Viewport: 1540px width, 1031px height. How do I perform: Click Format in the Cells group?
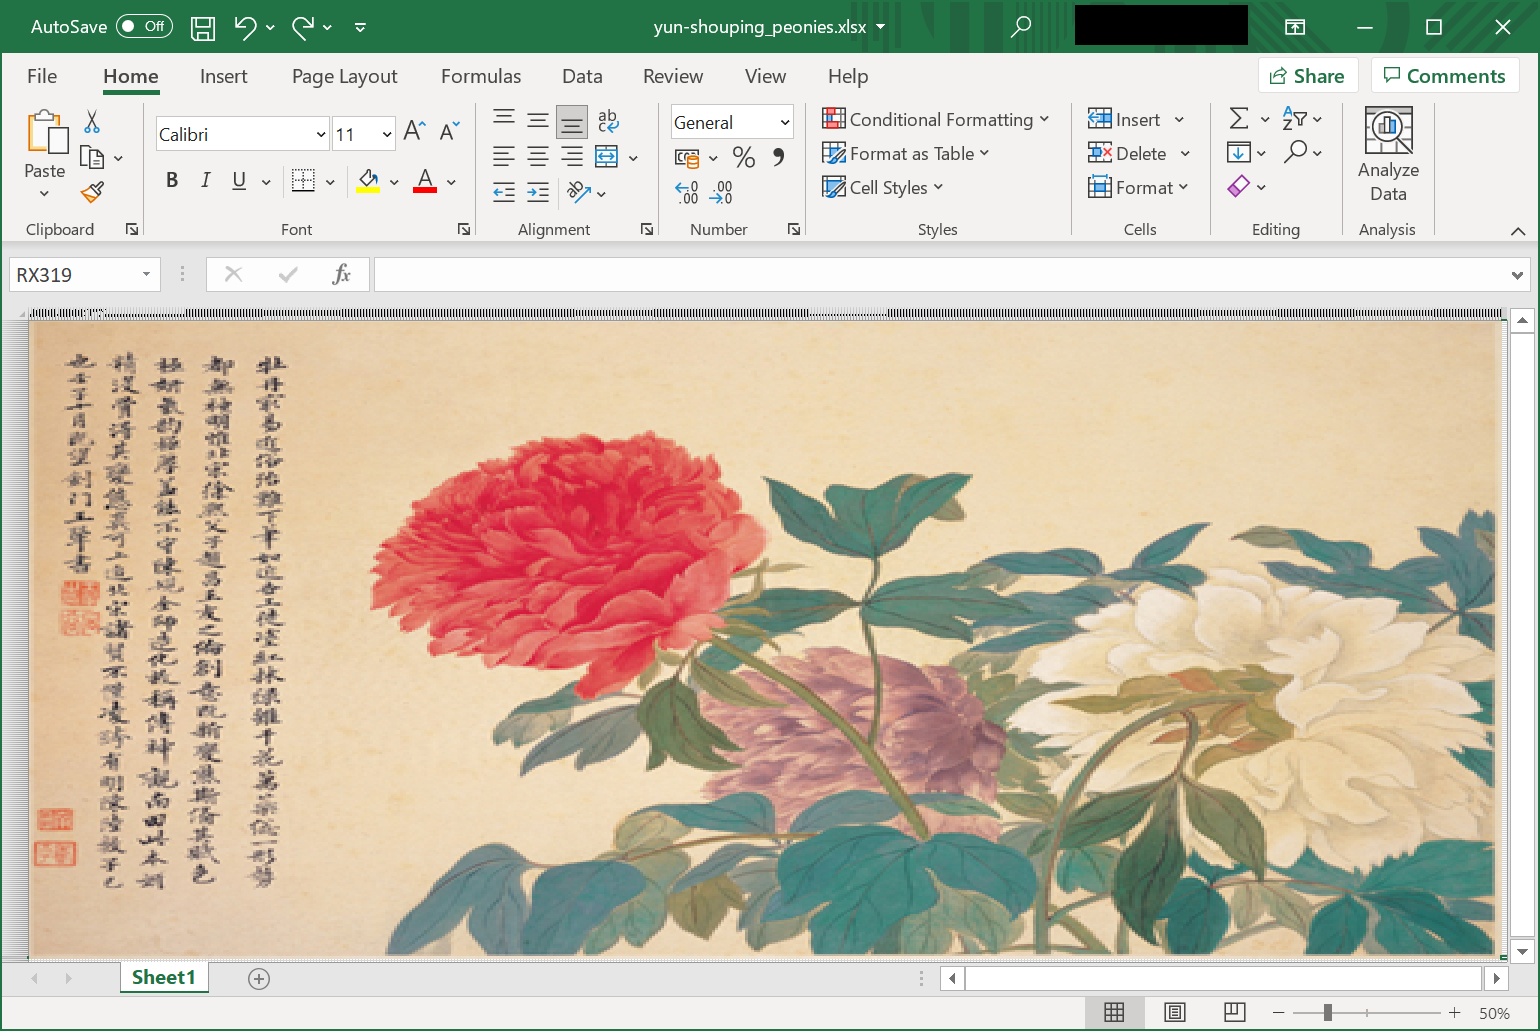pyautogui.click(x=1138, y=187)
